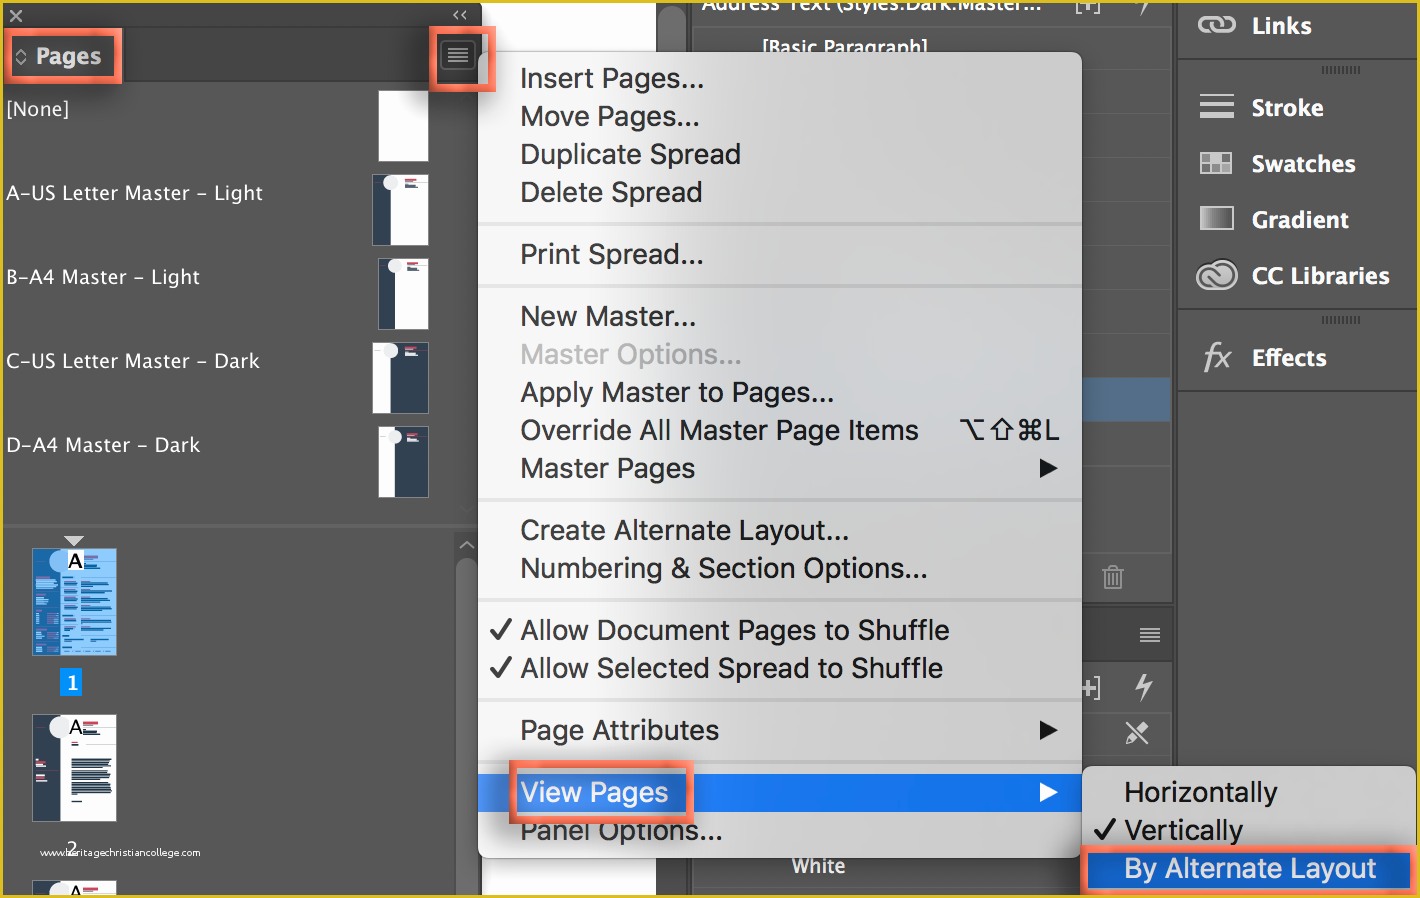Open the Pages panel flyout menu icon
The image size is (1420, 898).
click(x=458, y=56)
